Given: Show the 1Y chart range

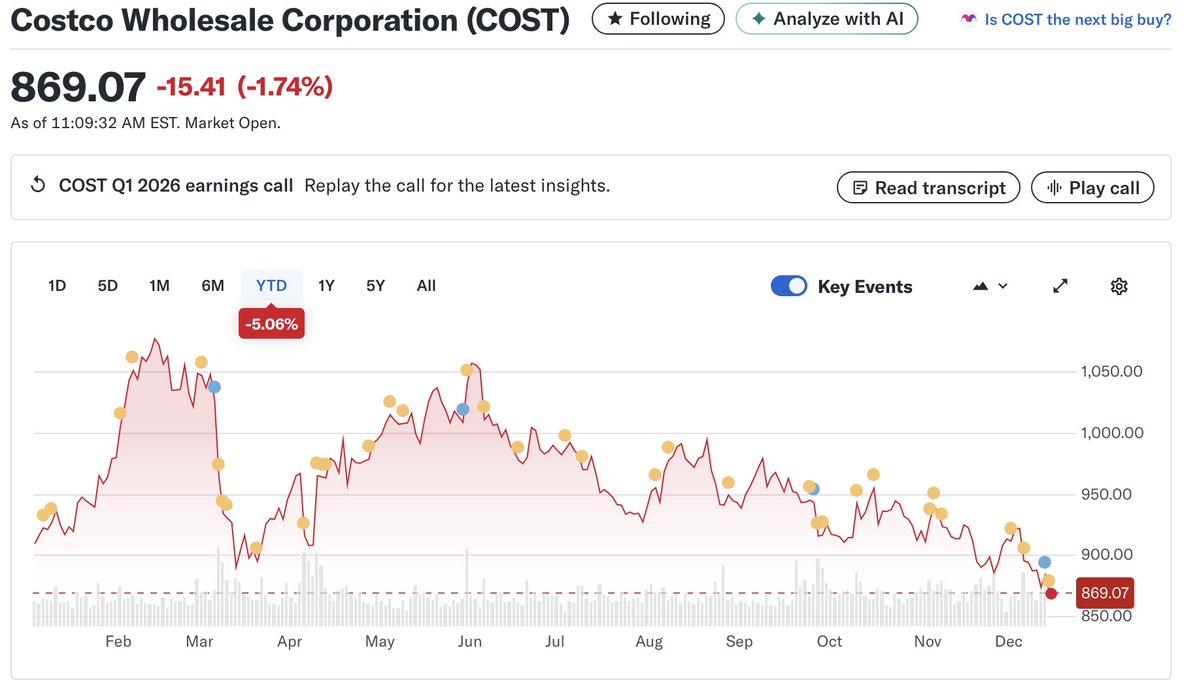Looking at the screenshot, I should click(327, 286).
